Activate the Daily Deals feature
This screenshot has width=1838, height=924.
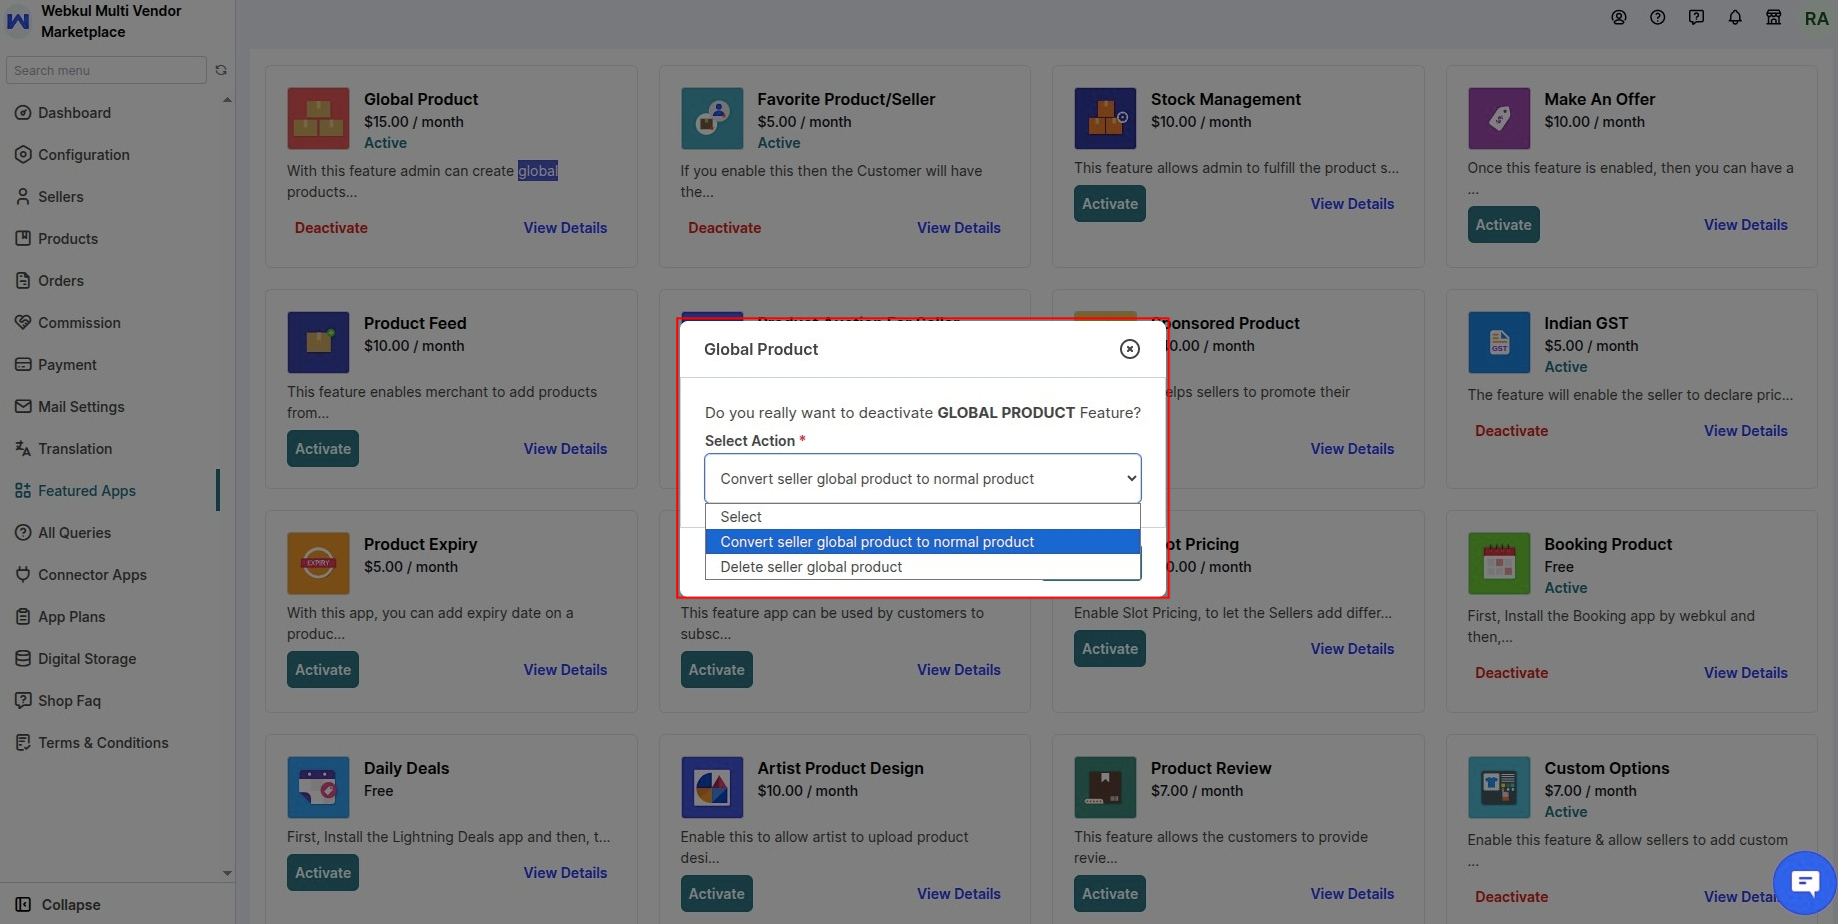tap(323, 873)
